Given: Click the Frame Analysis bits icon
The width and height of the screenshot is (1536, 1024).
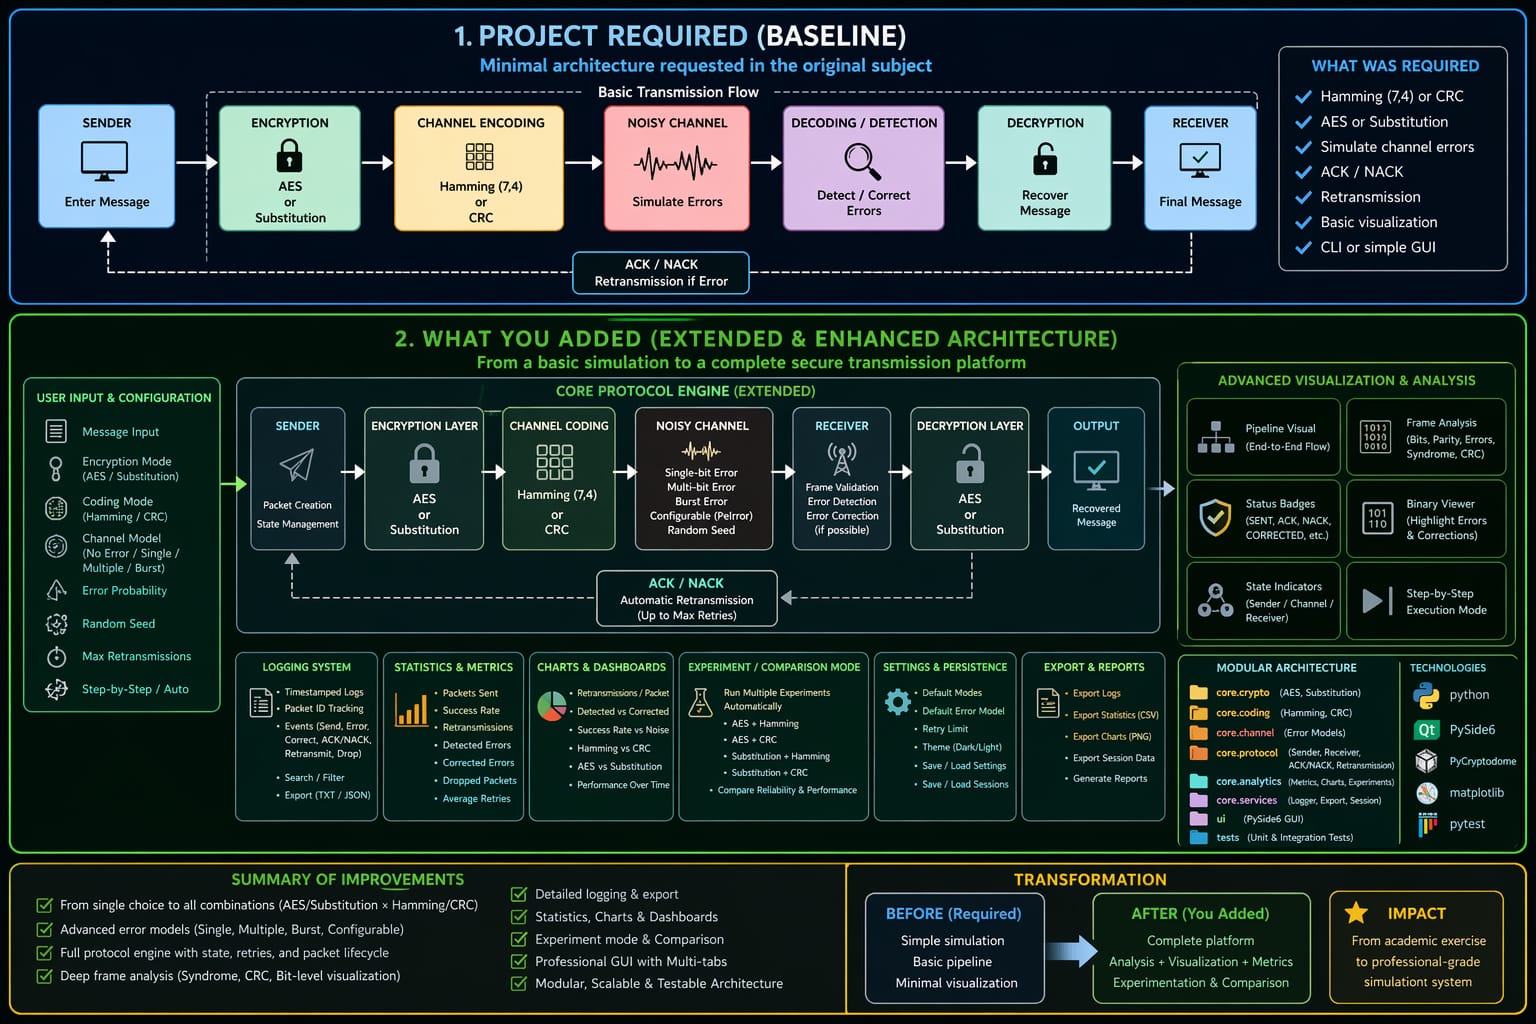Looking at the screenshot, I should pos(1375,437).
